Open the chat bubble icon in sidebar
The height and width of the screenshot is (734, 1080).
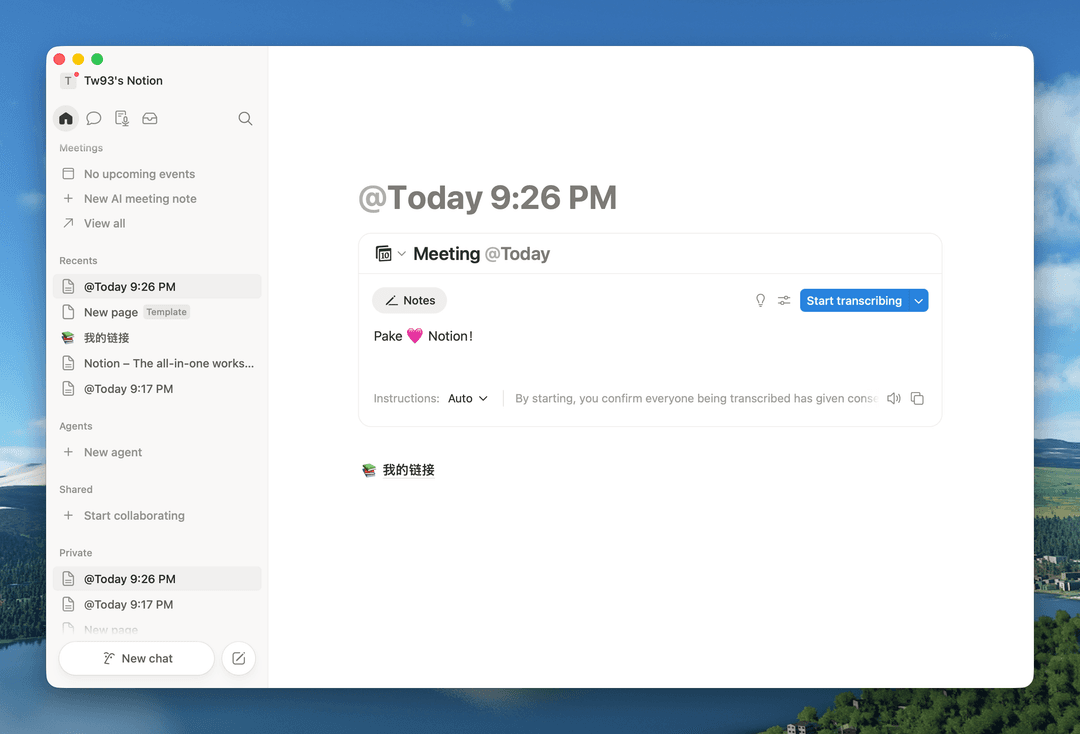[x=94, y=118]
